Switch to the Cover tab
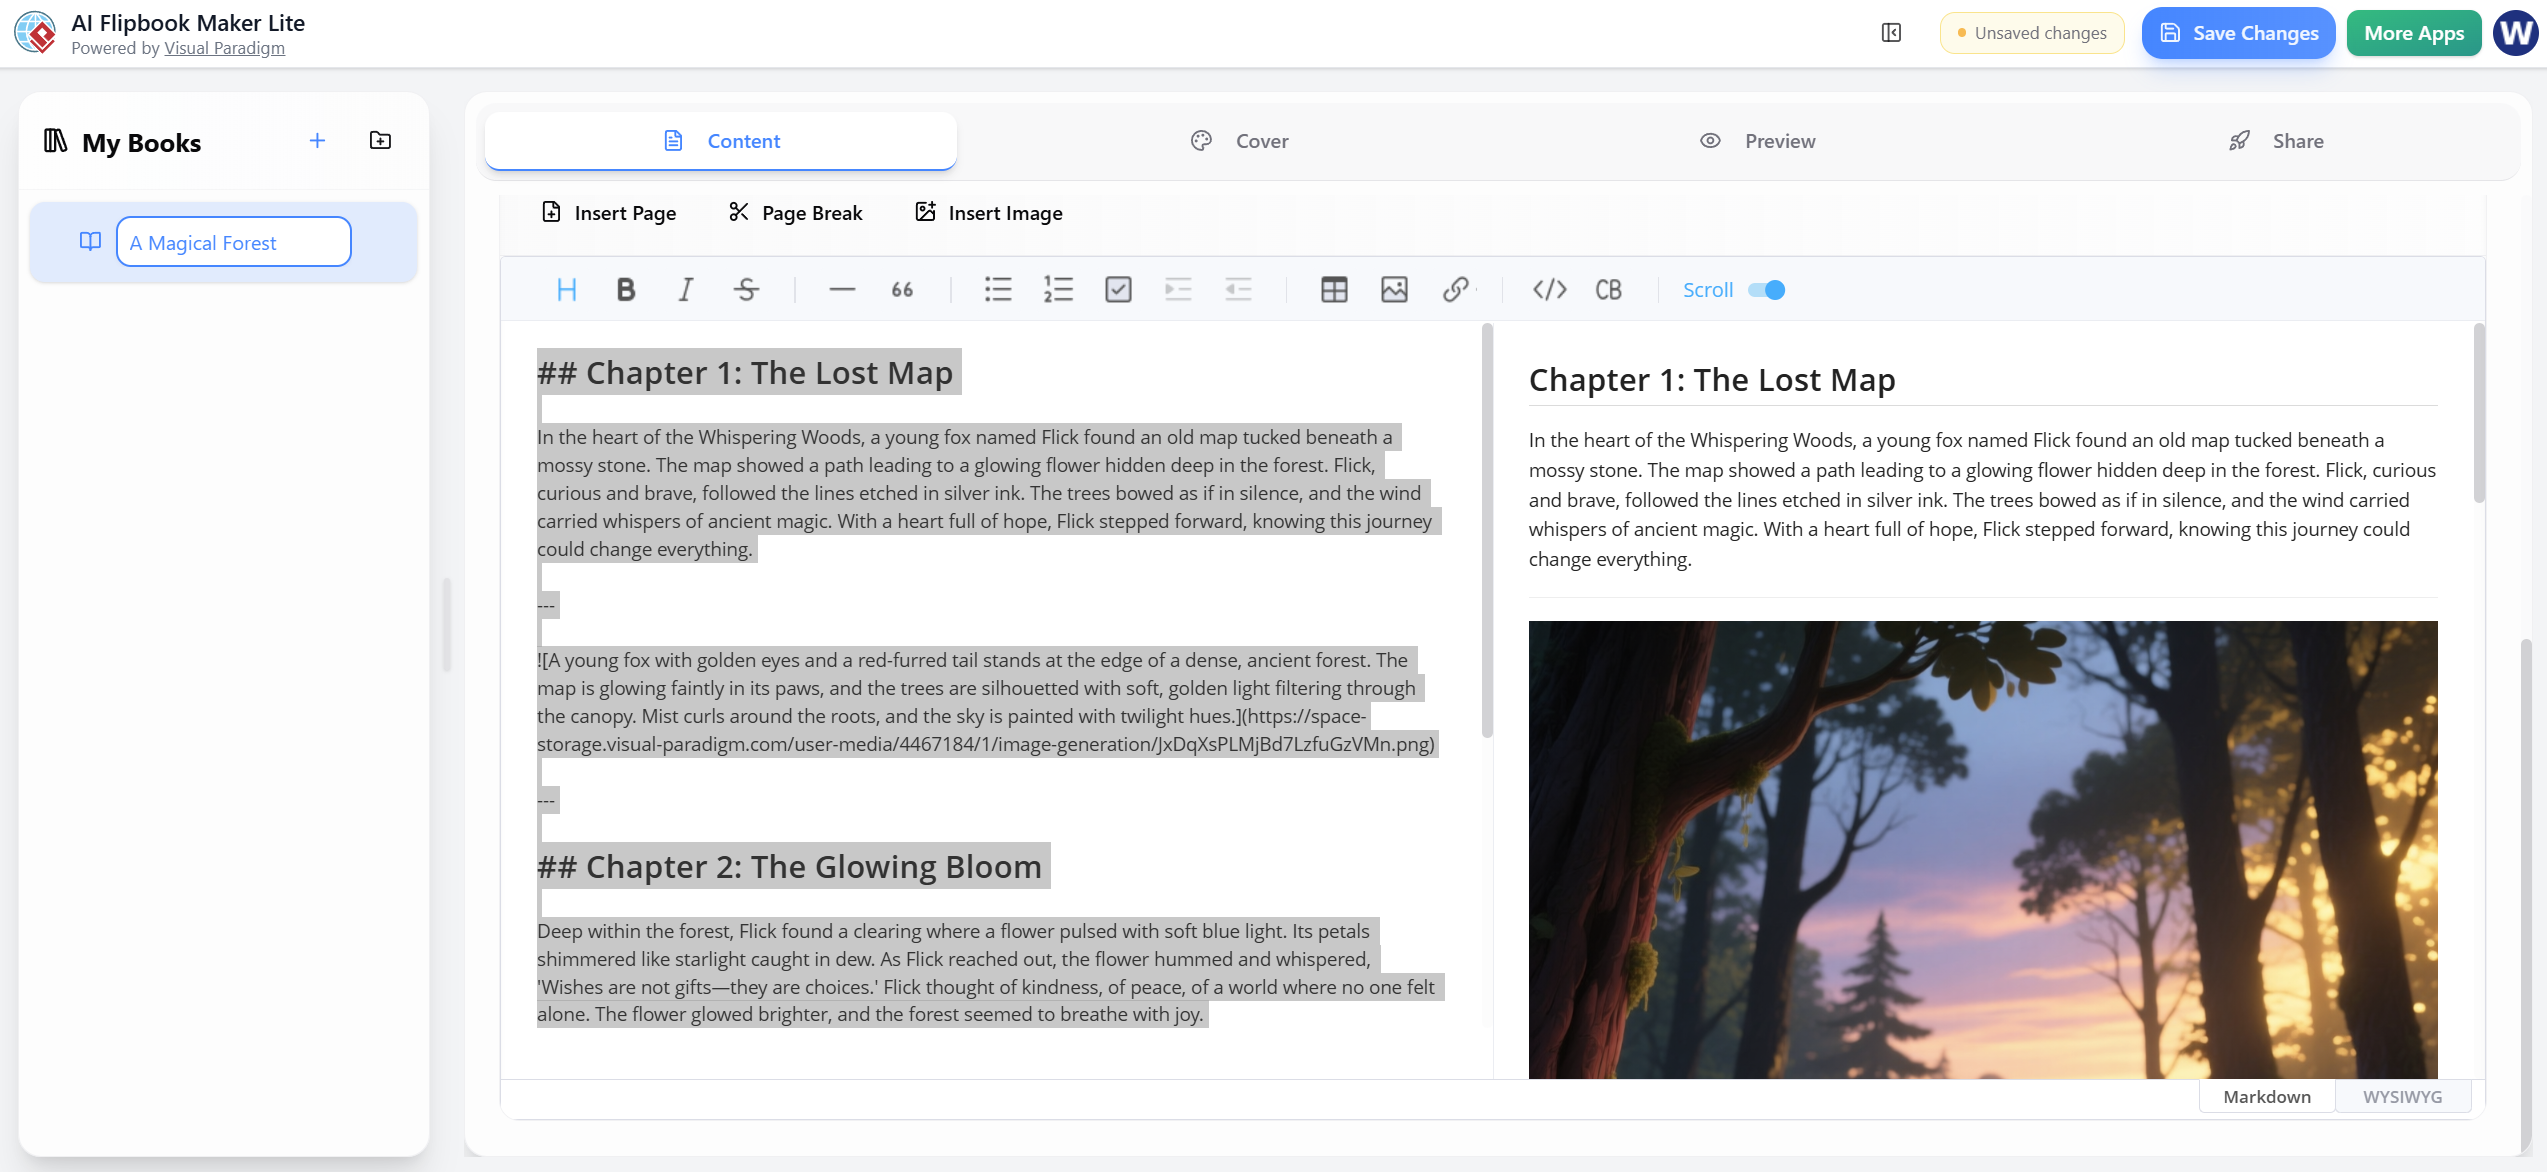 1240,140
